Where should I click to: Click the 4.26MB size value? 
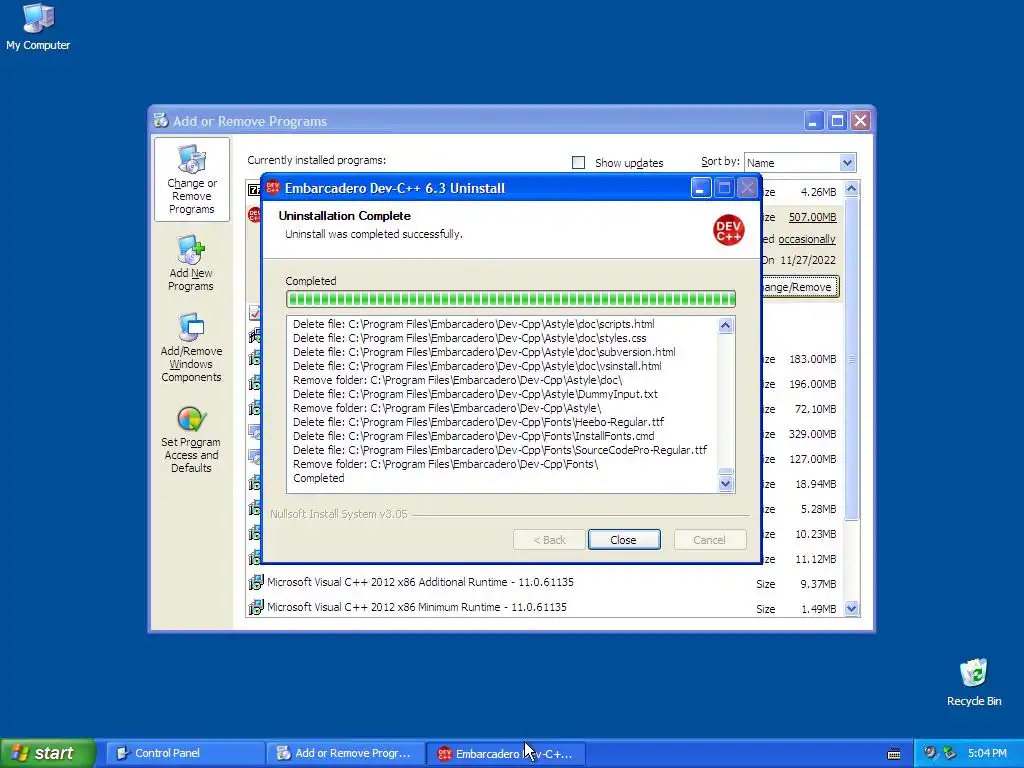point(818,192)
